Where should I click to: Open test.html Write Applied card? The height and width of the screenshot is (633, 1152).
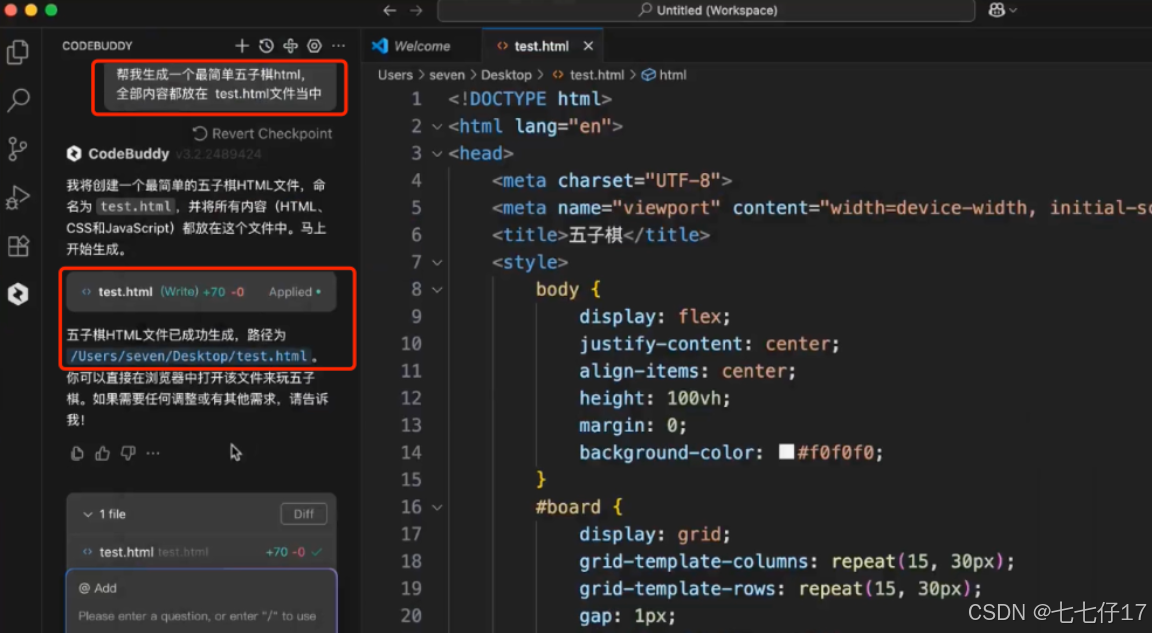[201, 292]
